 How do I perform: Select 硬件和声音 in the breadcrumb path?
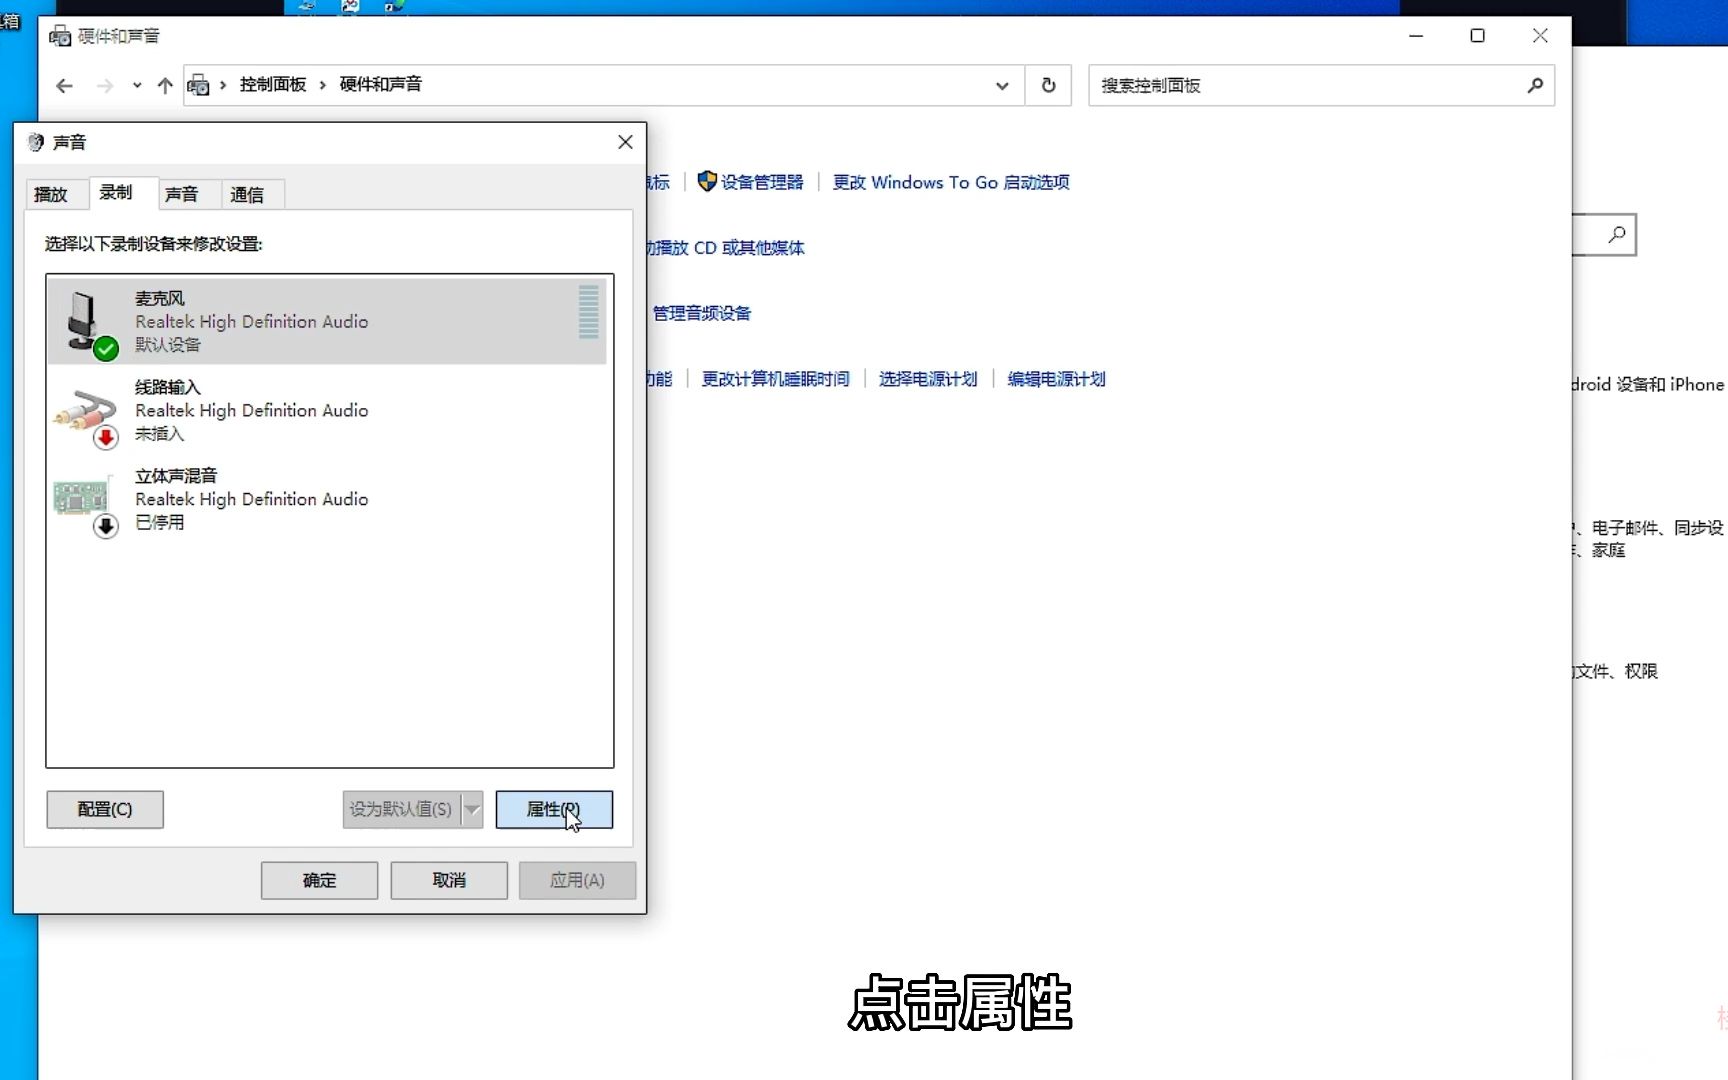[381, 85]
